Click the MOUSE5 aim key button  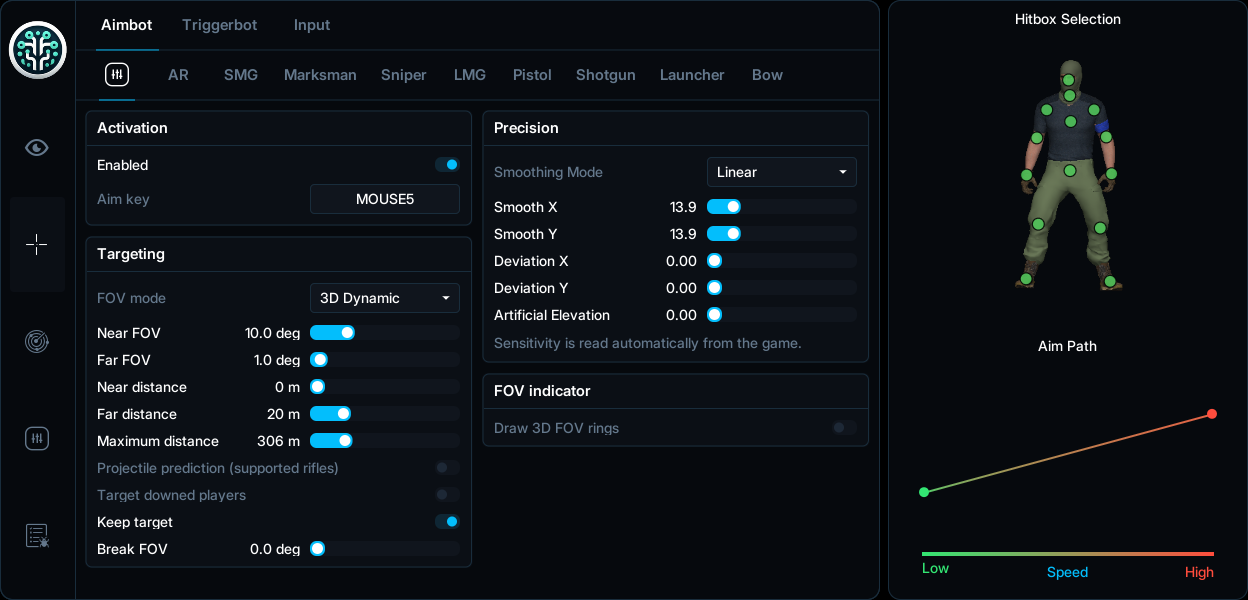click(385, 199)
